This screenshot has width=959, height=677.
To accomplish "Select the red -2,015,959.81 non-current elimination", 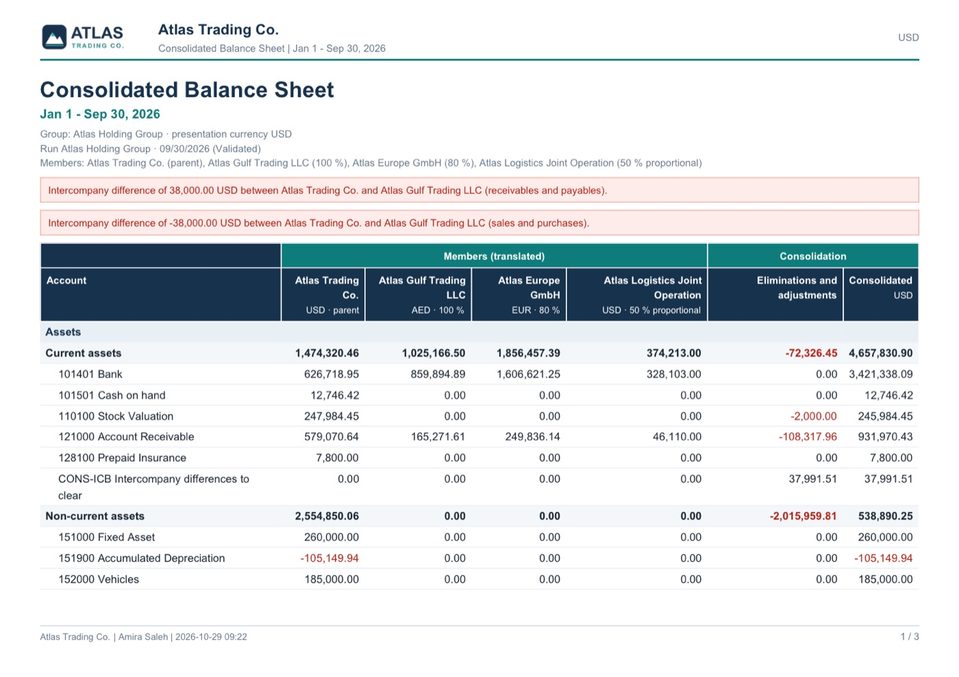I will [x=803, y=516].
